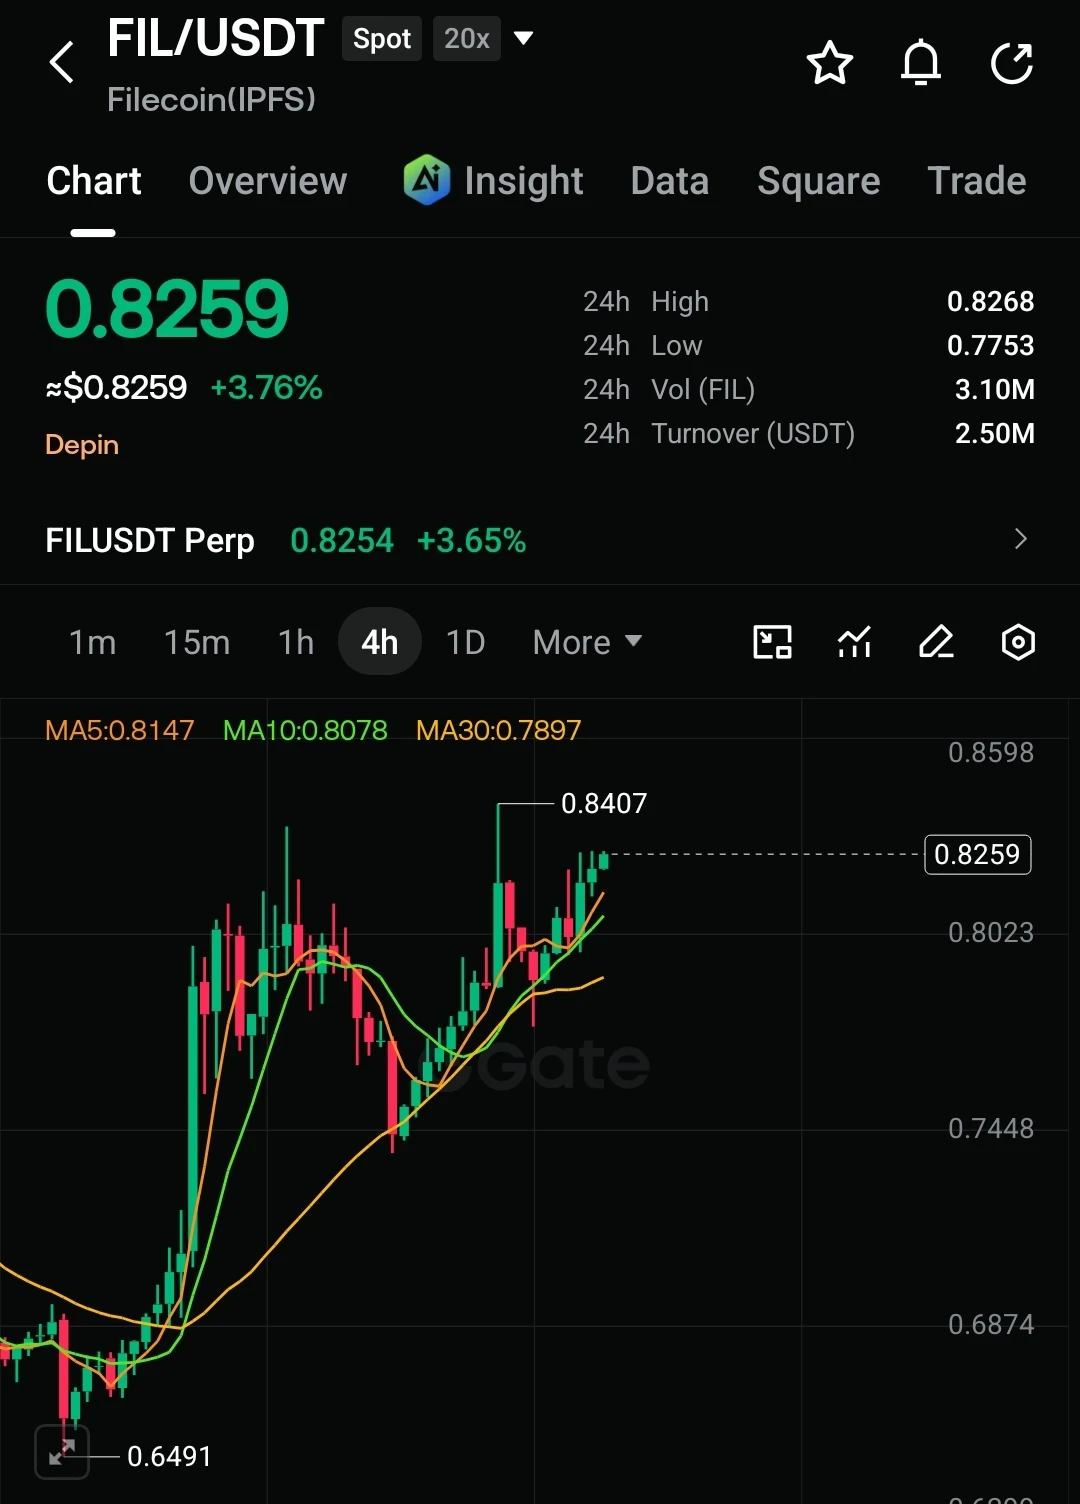This screenshot has height=1504, width=1080.
Task: Tap the 0.7448 axis label
Action: point(990,1128)
